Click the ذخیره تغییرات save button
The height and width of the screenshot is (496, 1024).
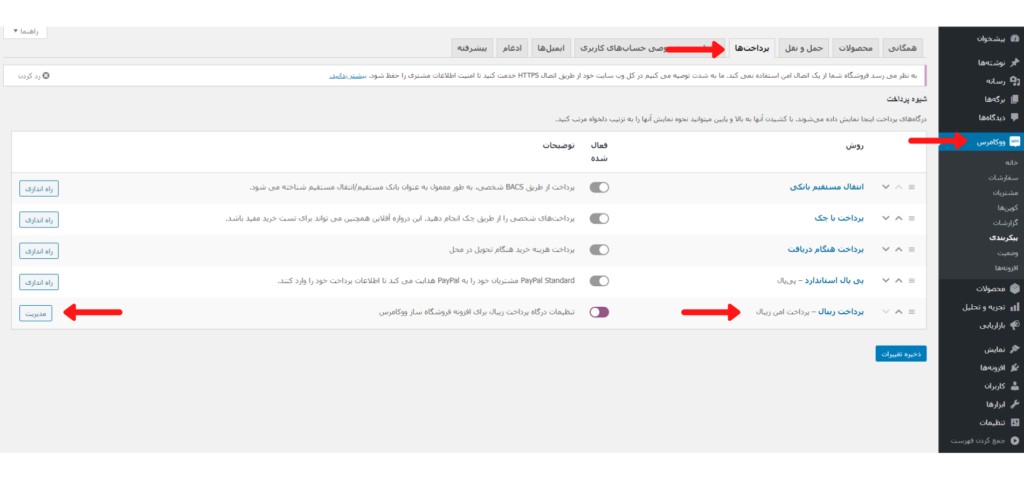[x=901, y=354]
